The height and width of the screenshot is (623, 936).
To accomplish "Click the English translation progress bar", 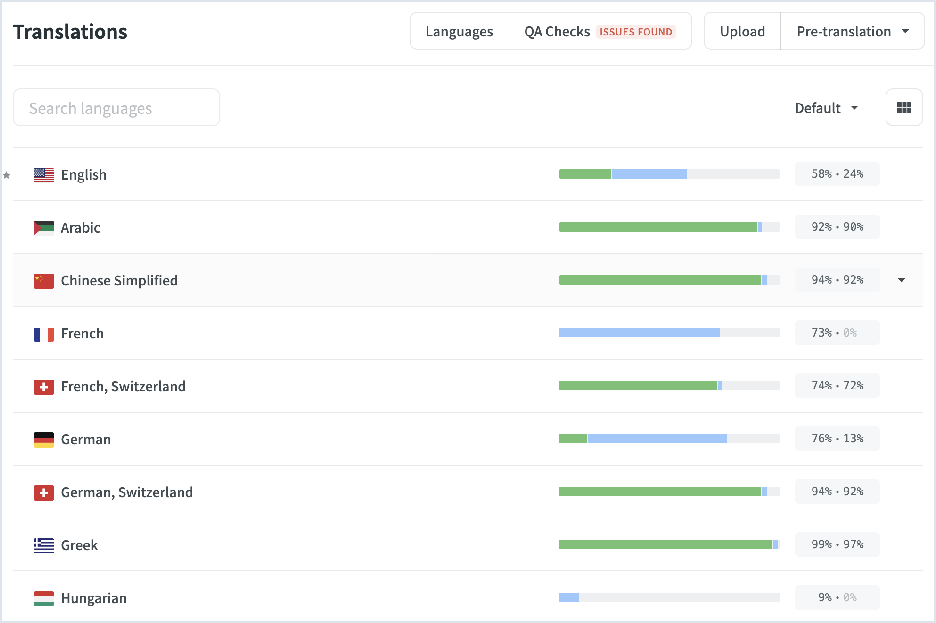I will [x=669, y=174].
